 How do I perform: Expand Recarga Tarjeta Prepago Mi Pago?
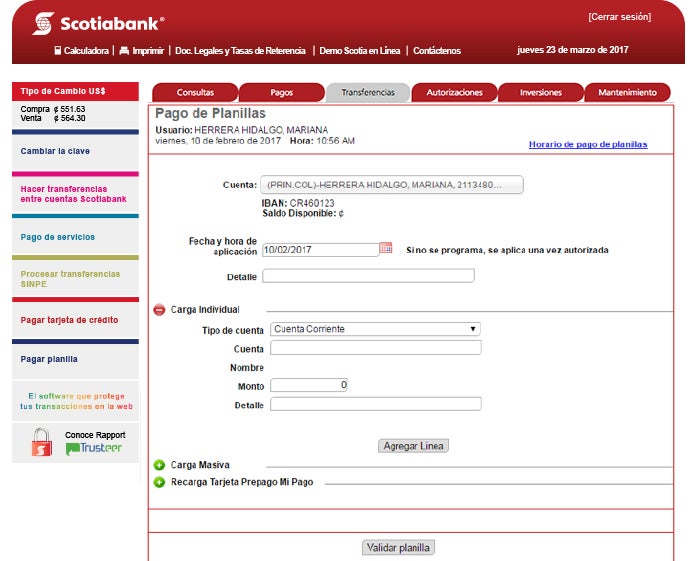click(x=159, y=482)
